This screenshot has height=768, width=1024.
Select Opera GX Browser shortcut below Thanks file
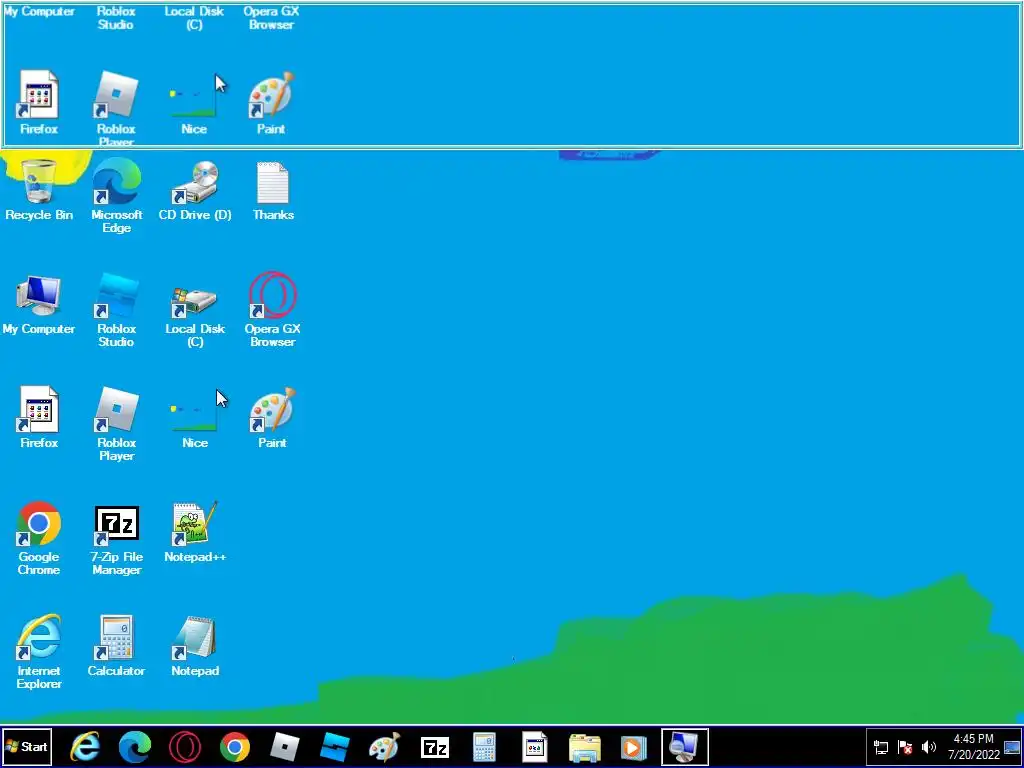tap(273, 311)
